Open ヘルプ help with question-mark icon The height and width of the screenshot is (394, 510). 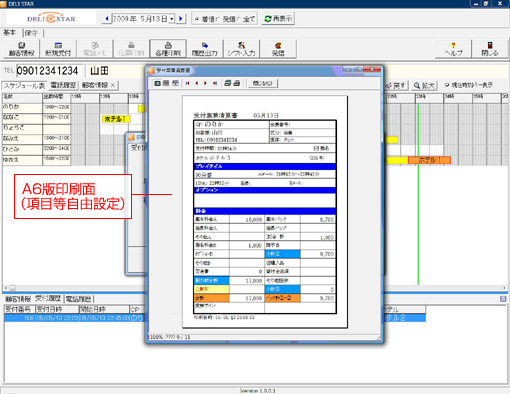tap(453, 49)
